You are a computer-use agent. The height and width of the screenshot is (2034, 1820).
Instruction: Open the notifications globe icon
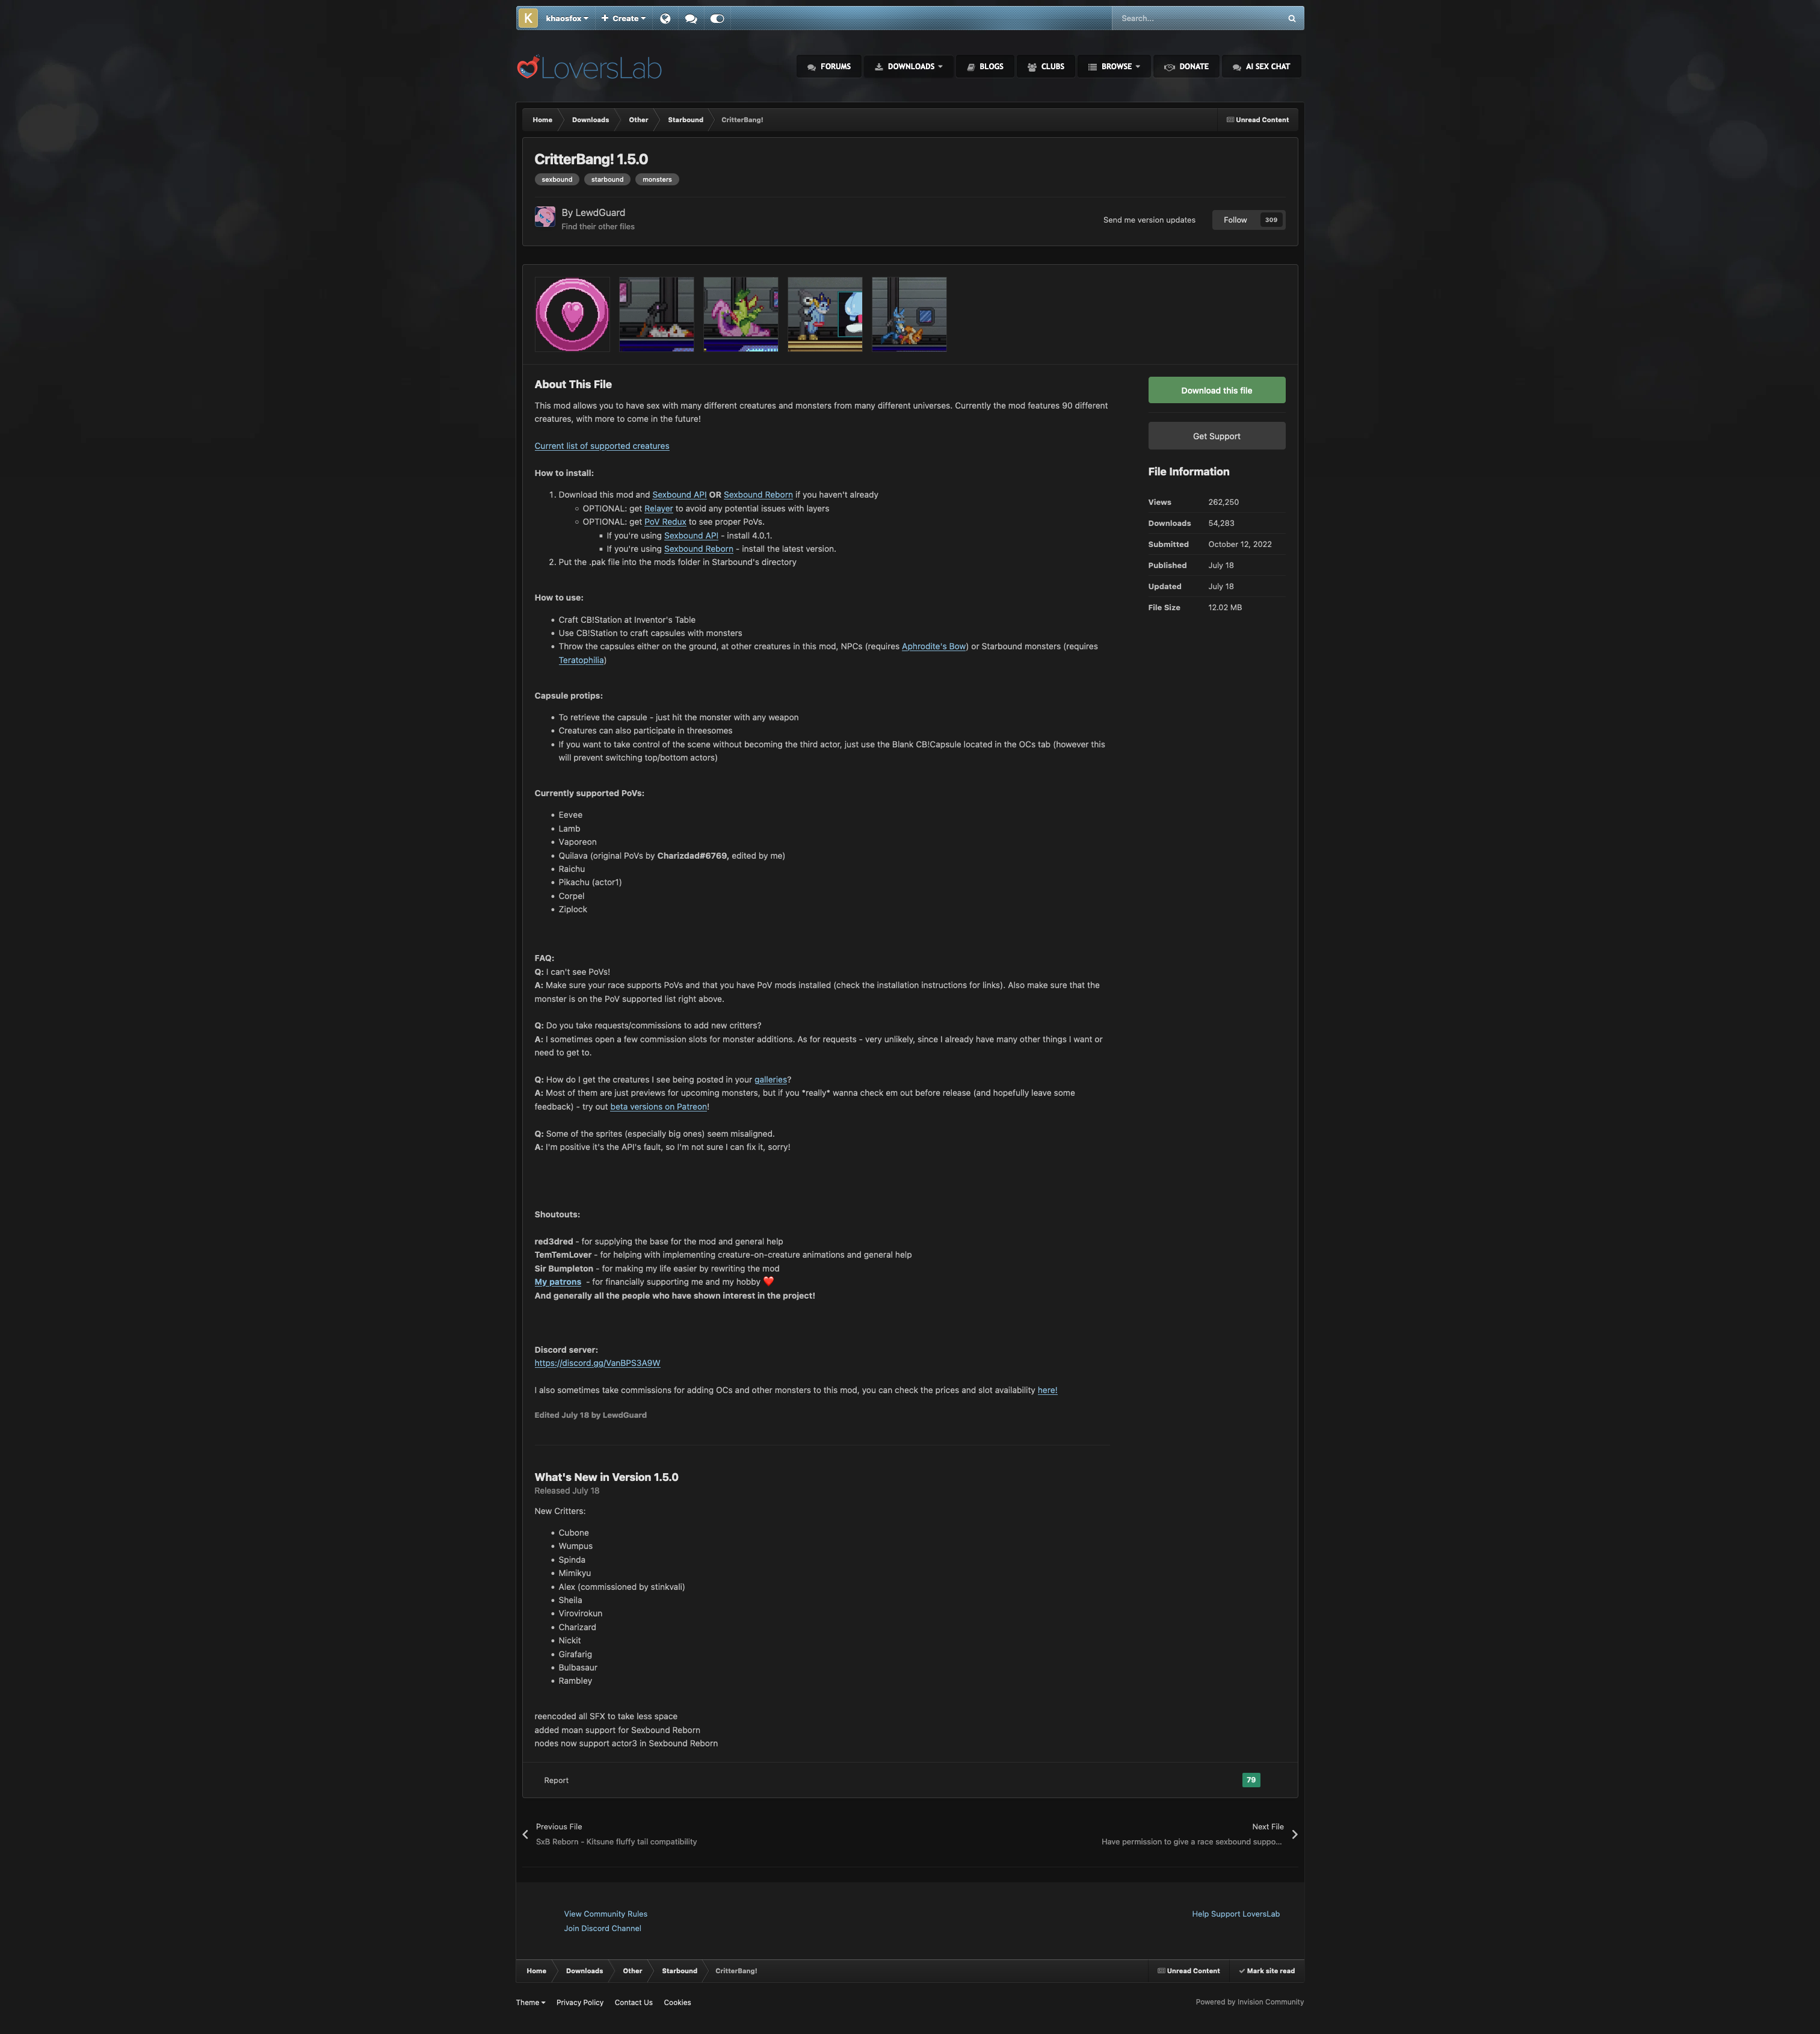tap(665, 18)
